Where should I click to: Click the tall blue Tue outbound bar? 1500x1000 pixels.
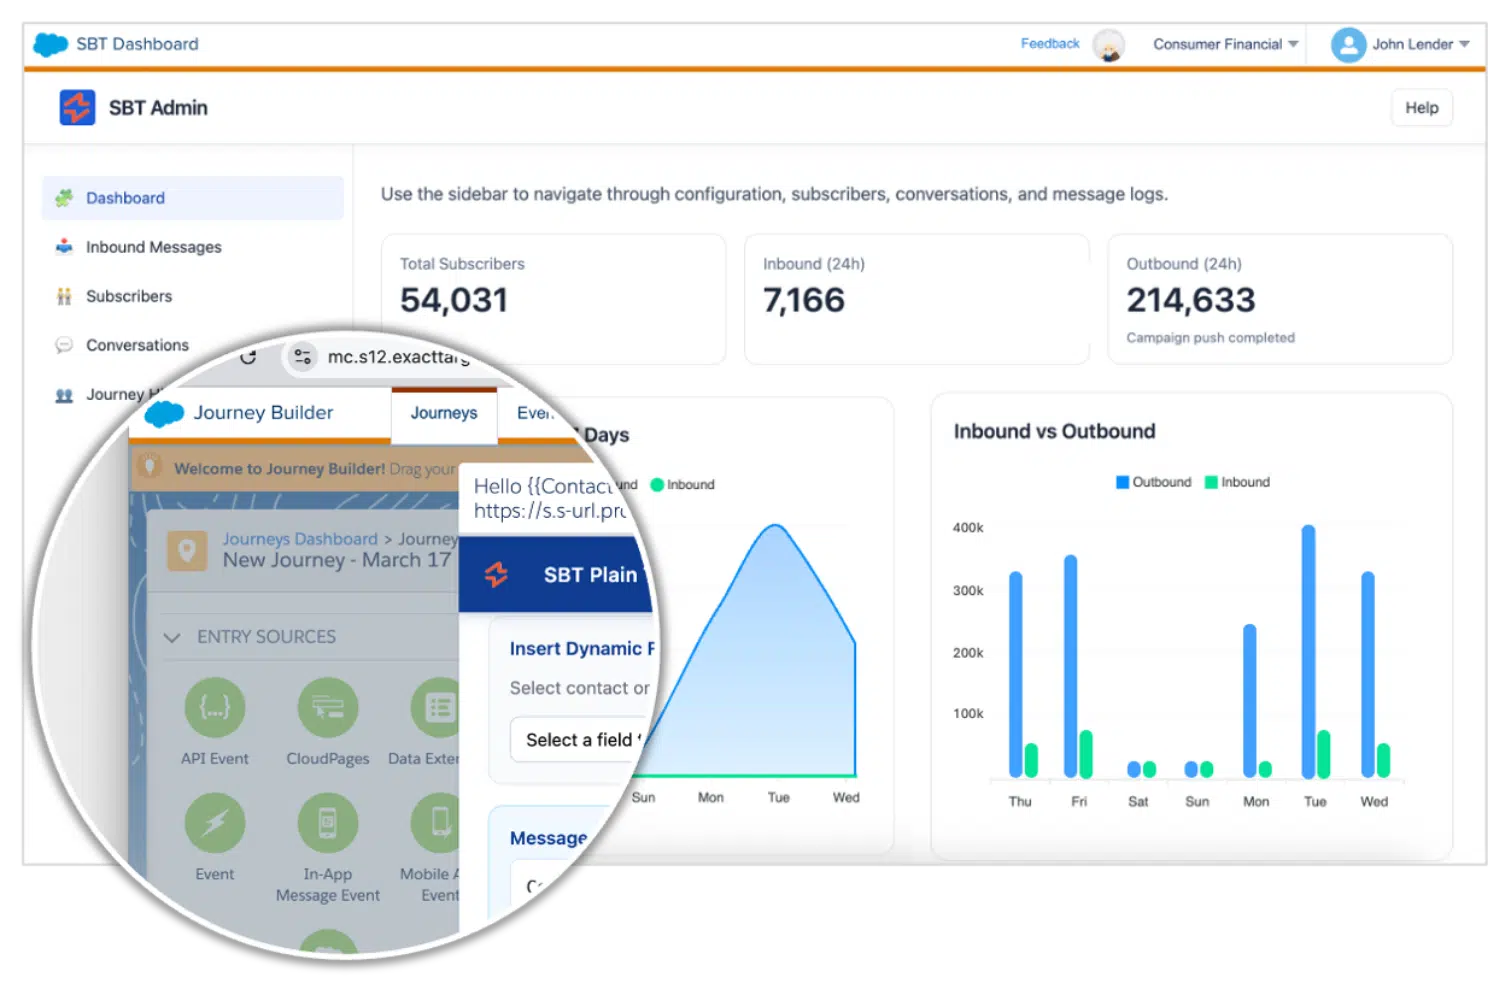click(1308, 651)
